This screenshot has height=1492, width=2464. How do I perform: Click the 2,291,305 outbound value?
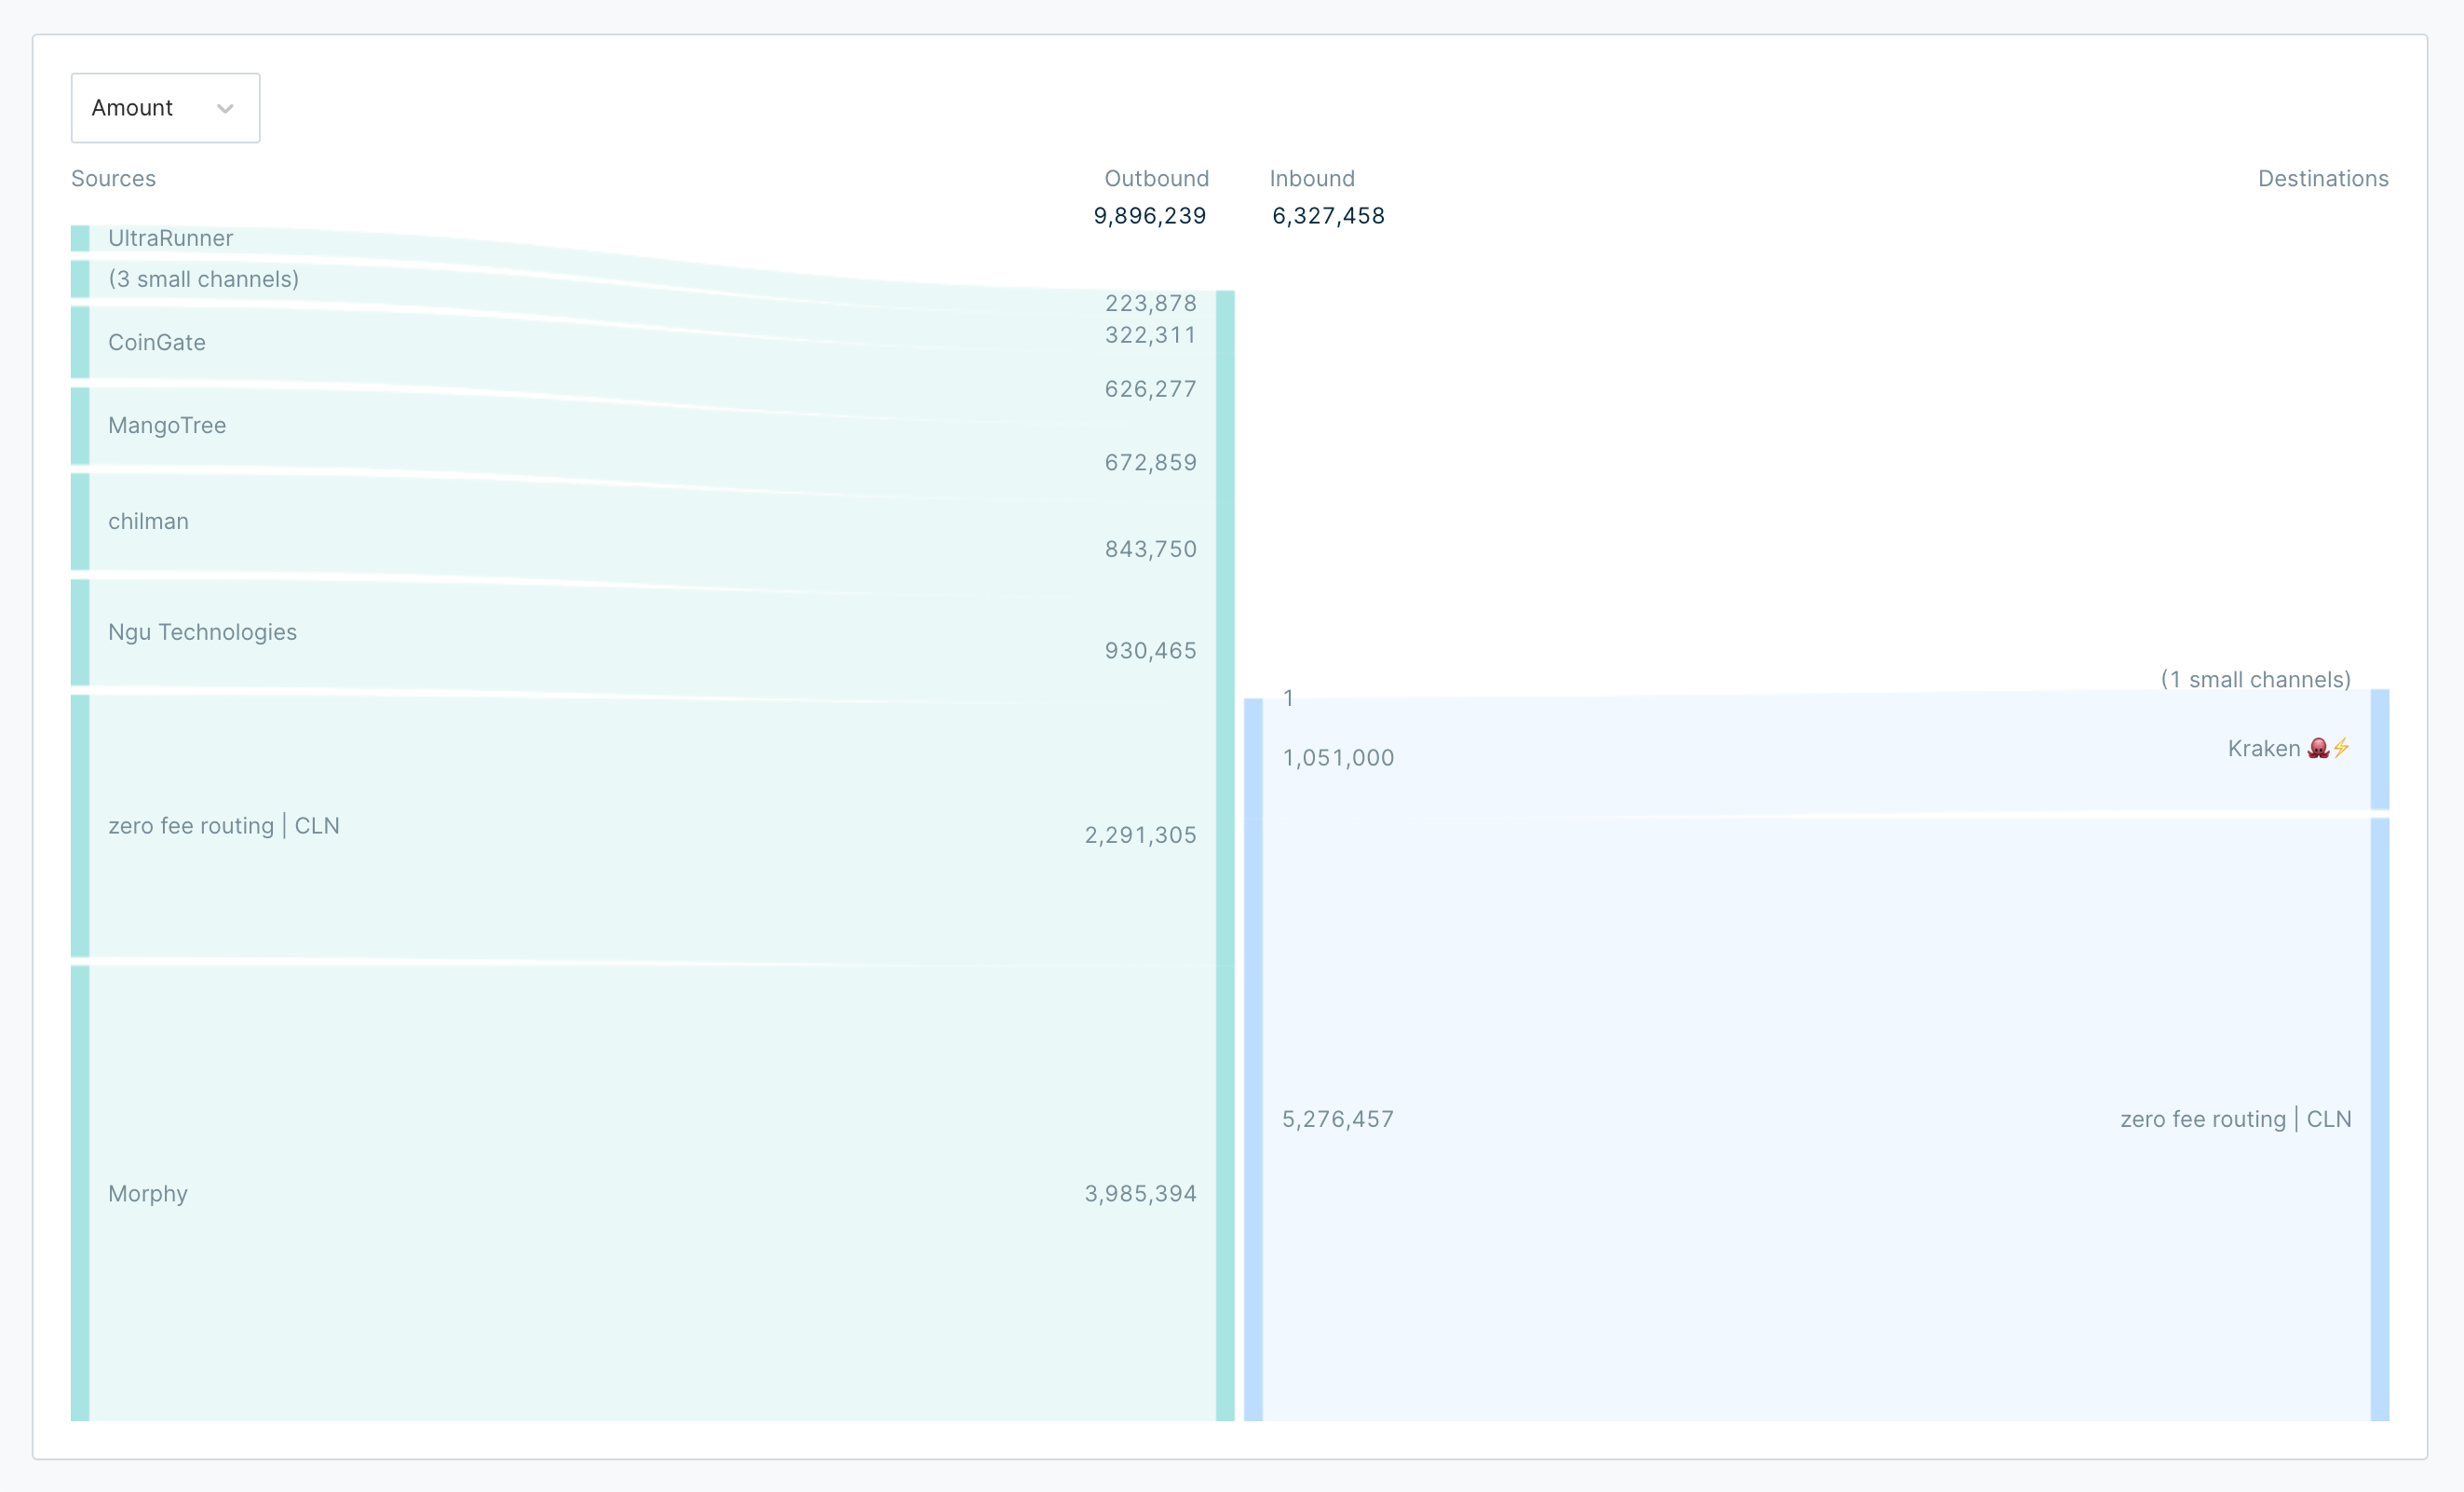[x=1140, y=835]
